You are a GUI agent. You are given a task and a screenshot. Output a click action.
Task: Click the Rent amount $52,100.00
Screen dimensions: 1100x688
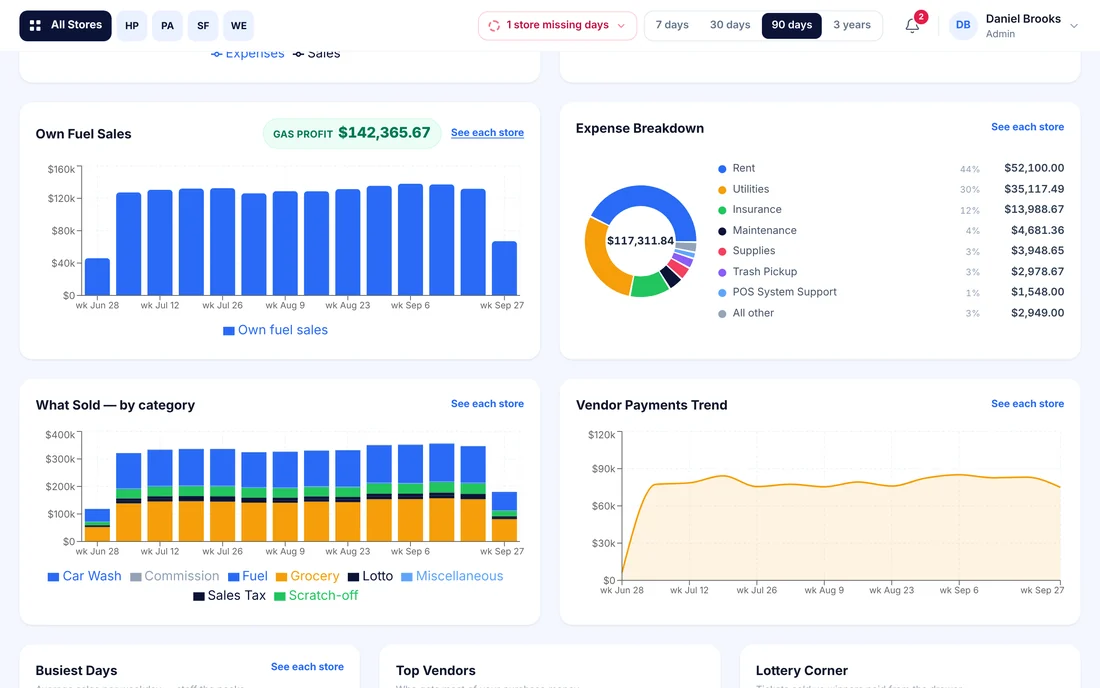click(1033, 168)
